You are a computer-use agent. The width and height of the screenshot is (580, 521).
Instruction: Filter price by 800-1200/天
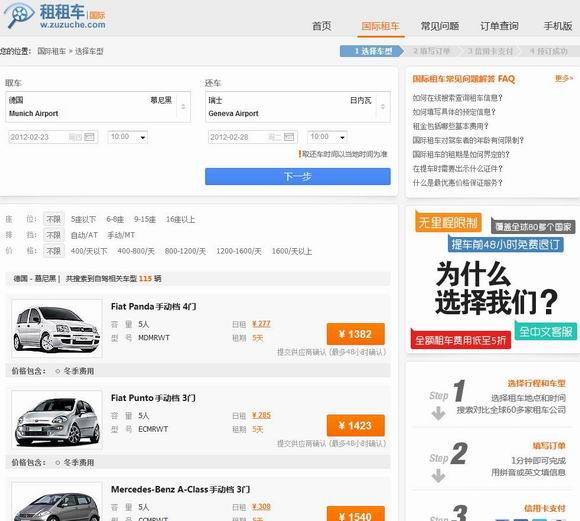pos(185,251)
